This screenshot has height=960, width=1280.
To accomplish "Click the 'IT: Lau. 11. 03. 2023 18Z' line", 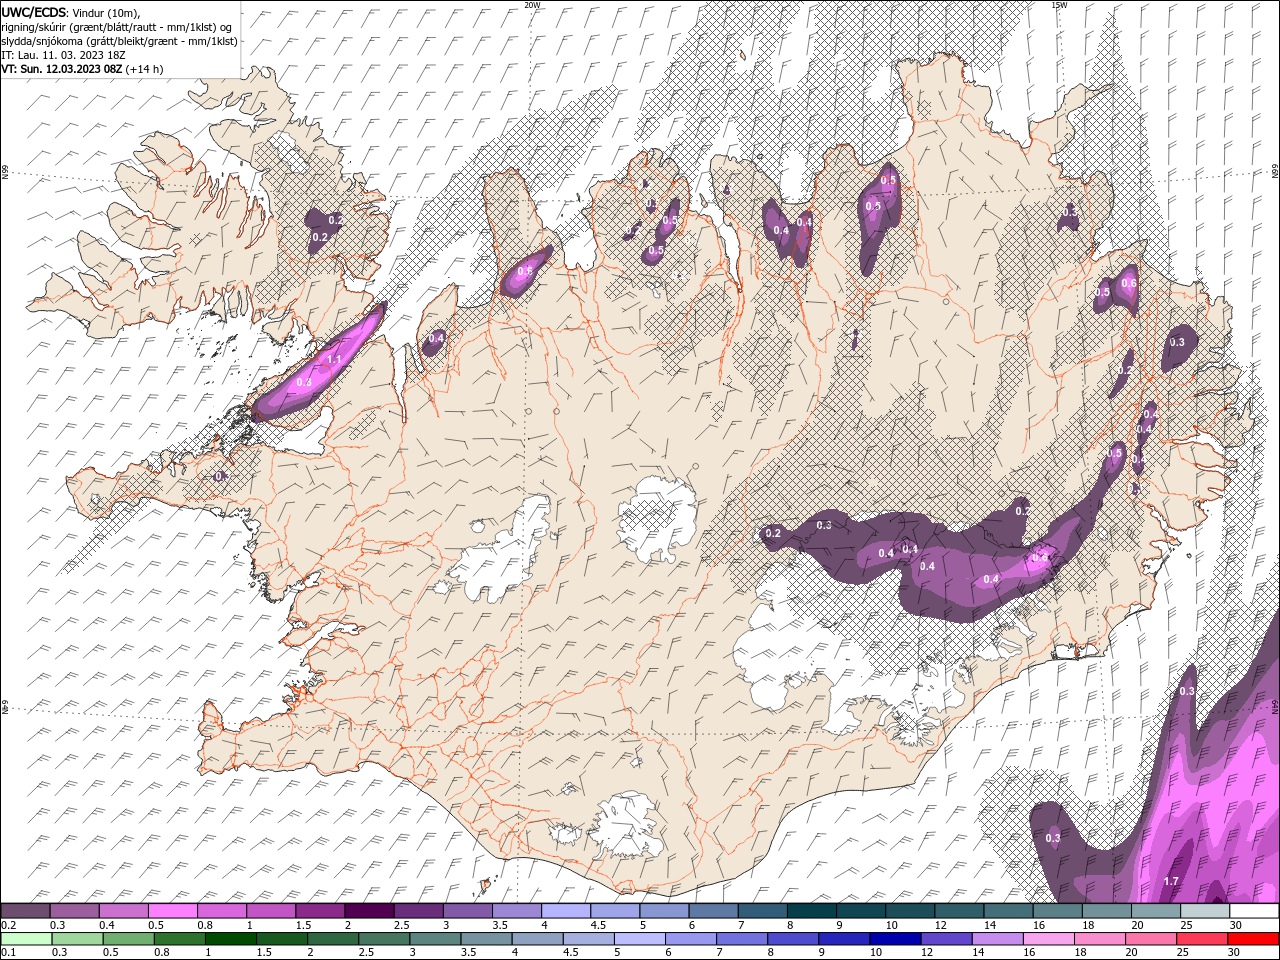I will 63,55.
